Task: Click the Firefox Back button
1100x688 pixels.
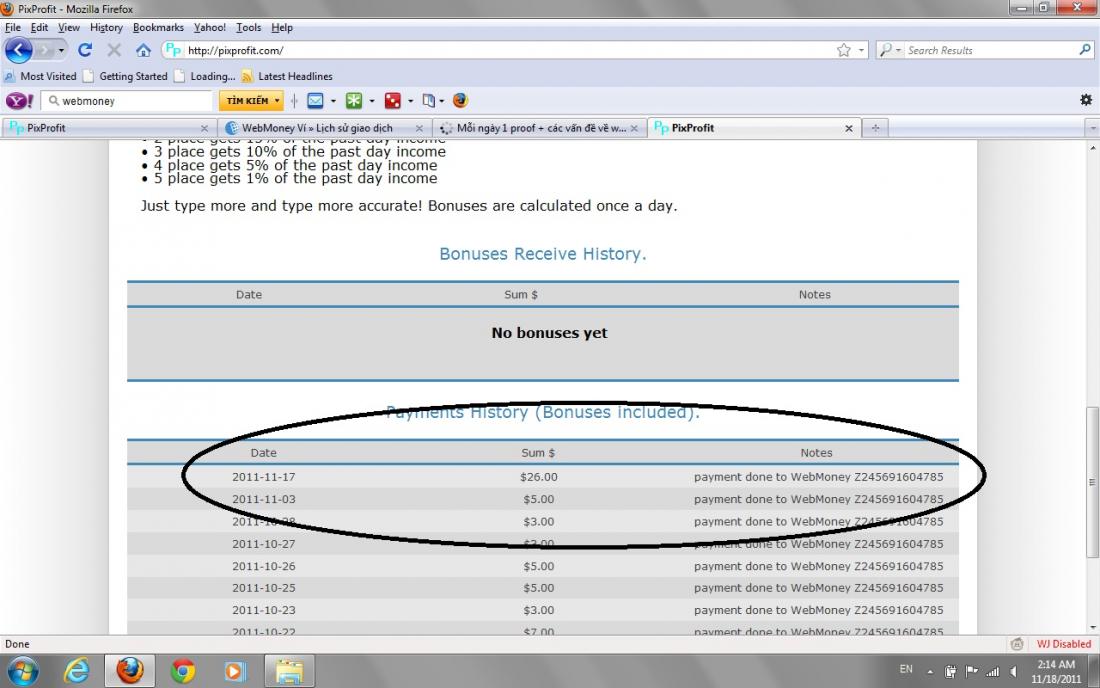Action: click(18, 50)
